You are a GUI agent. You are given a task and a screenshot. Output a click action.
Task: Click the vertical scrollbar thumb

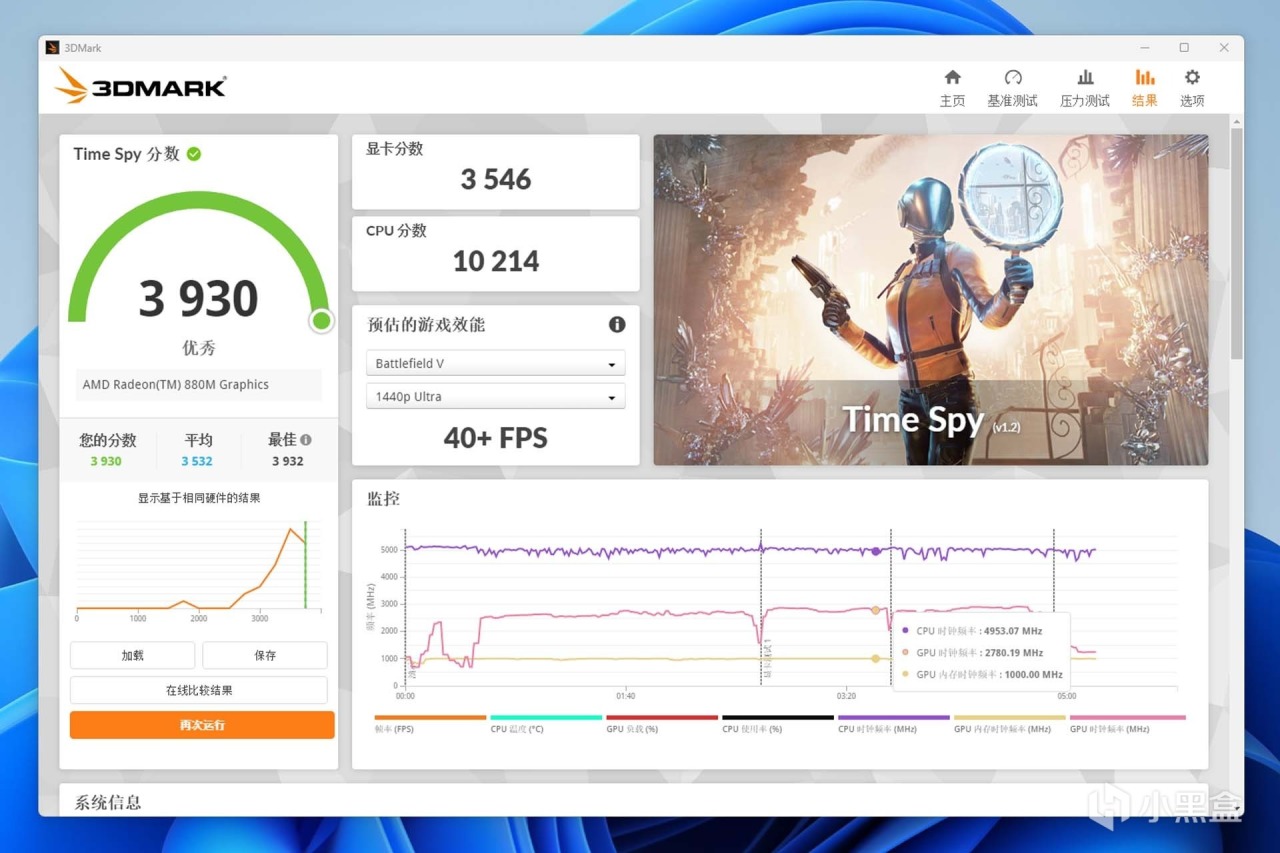pyautogui.click(x=1237, y=243)
